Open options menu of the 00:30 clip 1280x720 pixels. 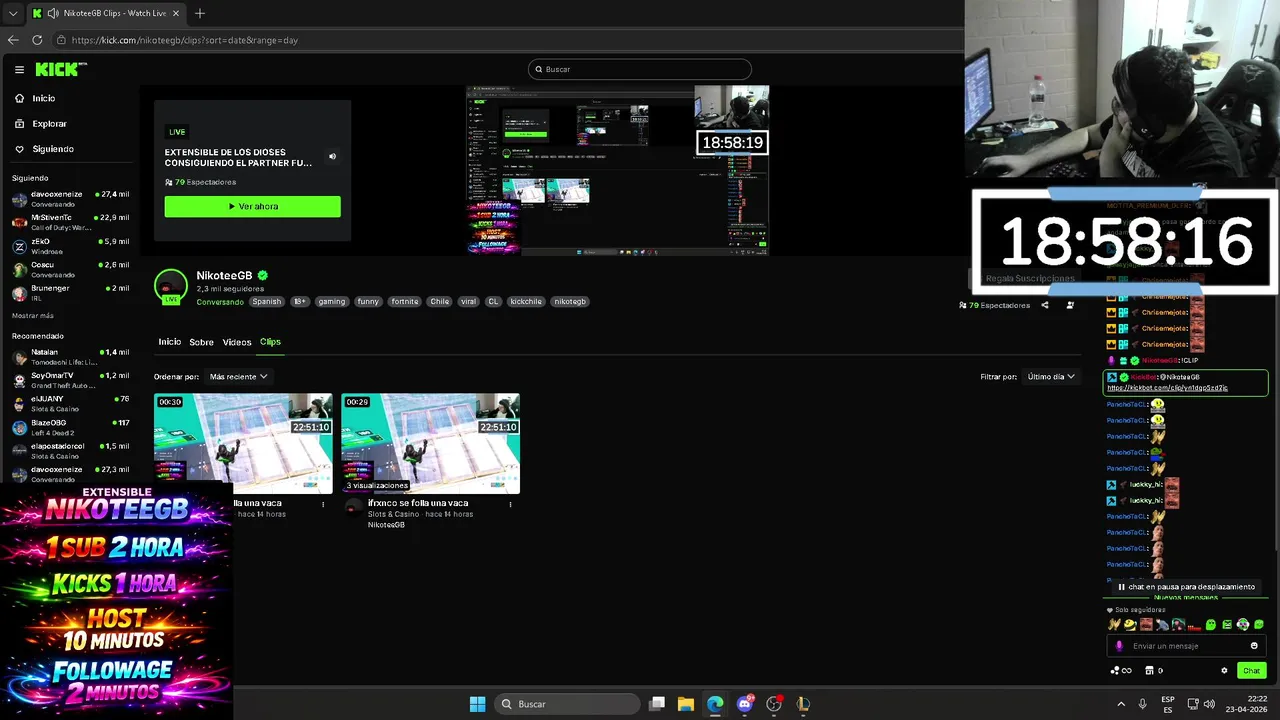click(x=323, y=504)
